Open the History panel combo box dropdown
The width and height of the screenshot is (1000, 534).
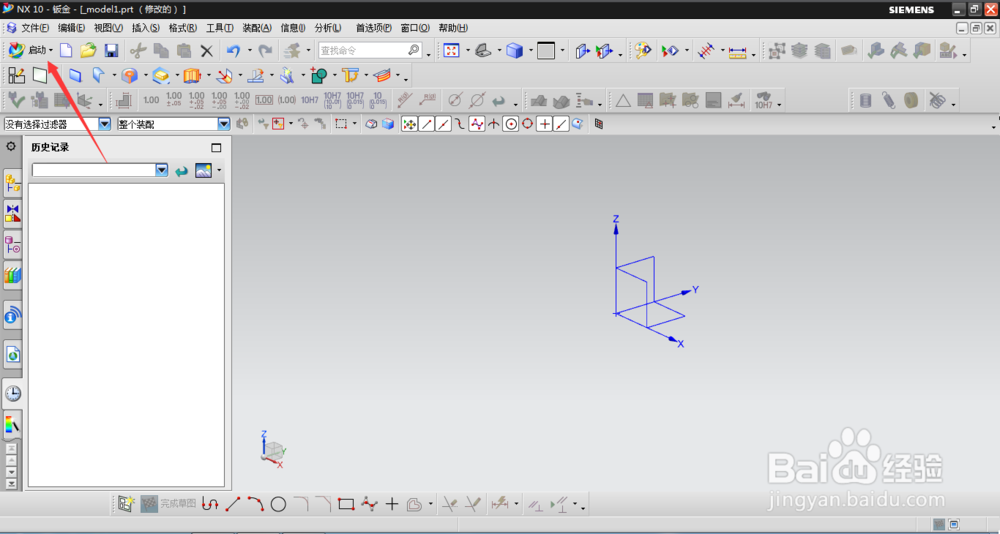tap(162, 170)
